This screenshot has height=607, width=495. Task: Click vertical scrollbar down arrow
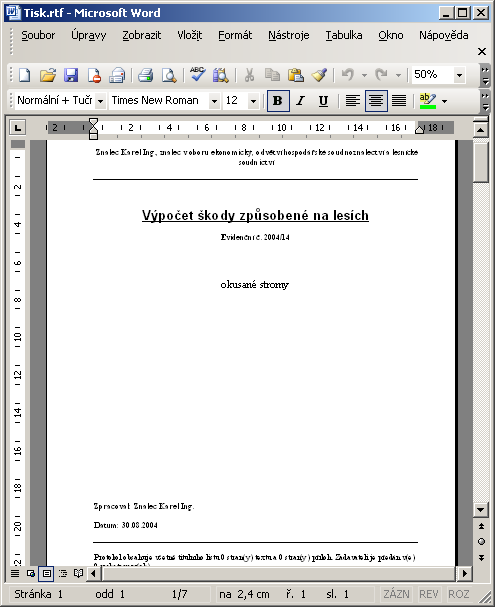[x=480, y=510]
